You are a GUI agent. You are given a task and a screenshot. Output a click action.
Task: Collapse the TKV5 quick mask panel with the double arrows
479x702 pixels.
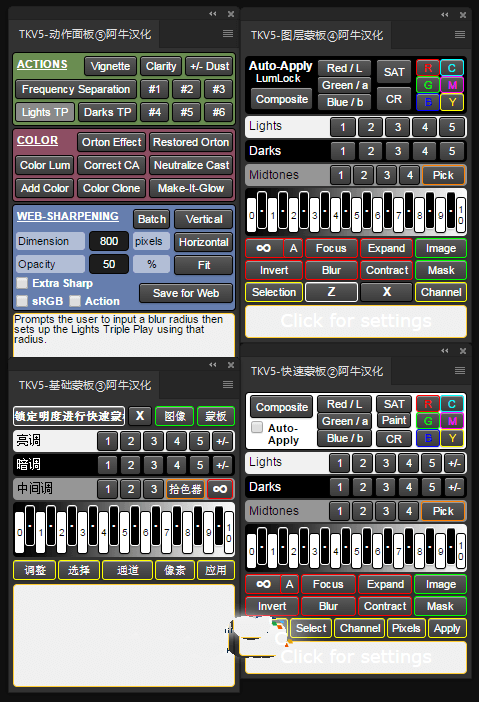[x=445, y=351]
